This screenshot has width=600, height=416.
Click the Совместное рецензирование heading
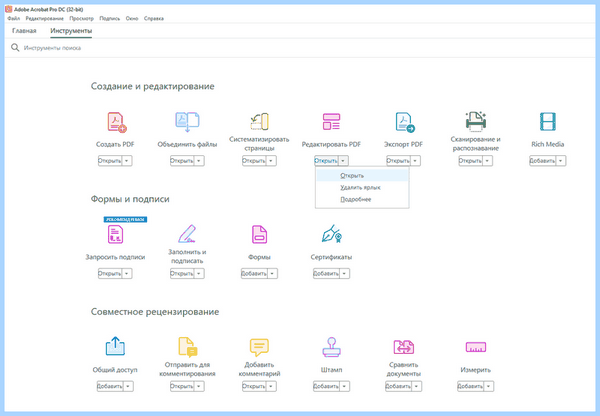155,312
